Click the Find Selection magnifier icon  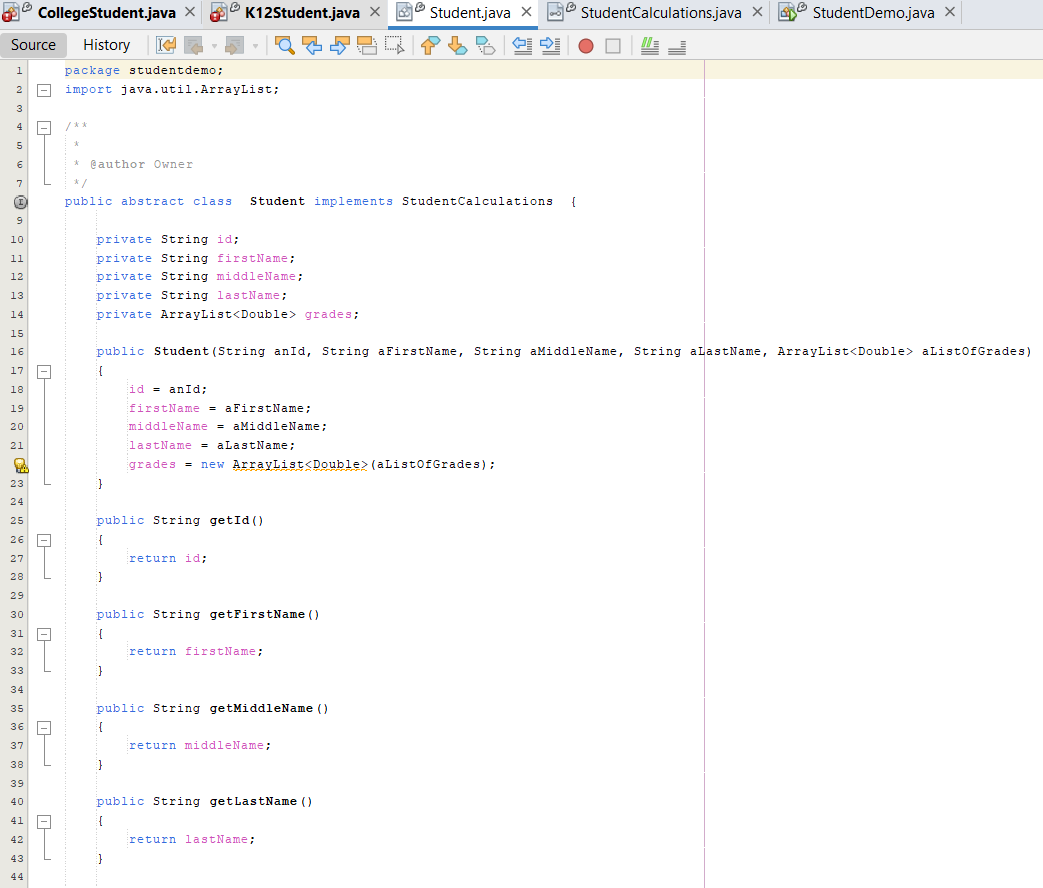(285, 45)
